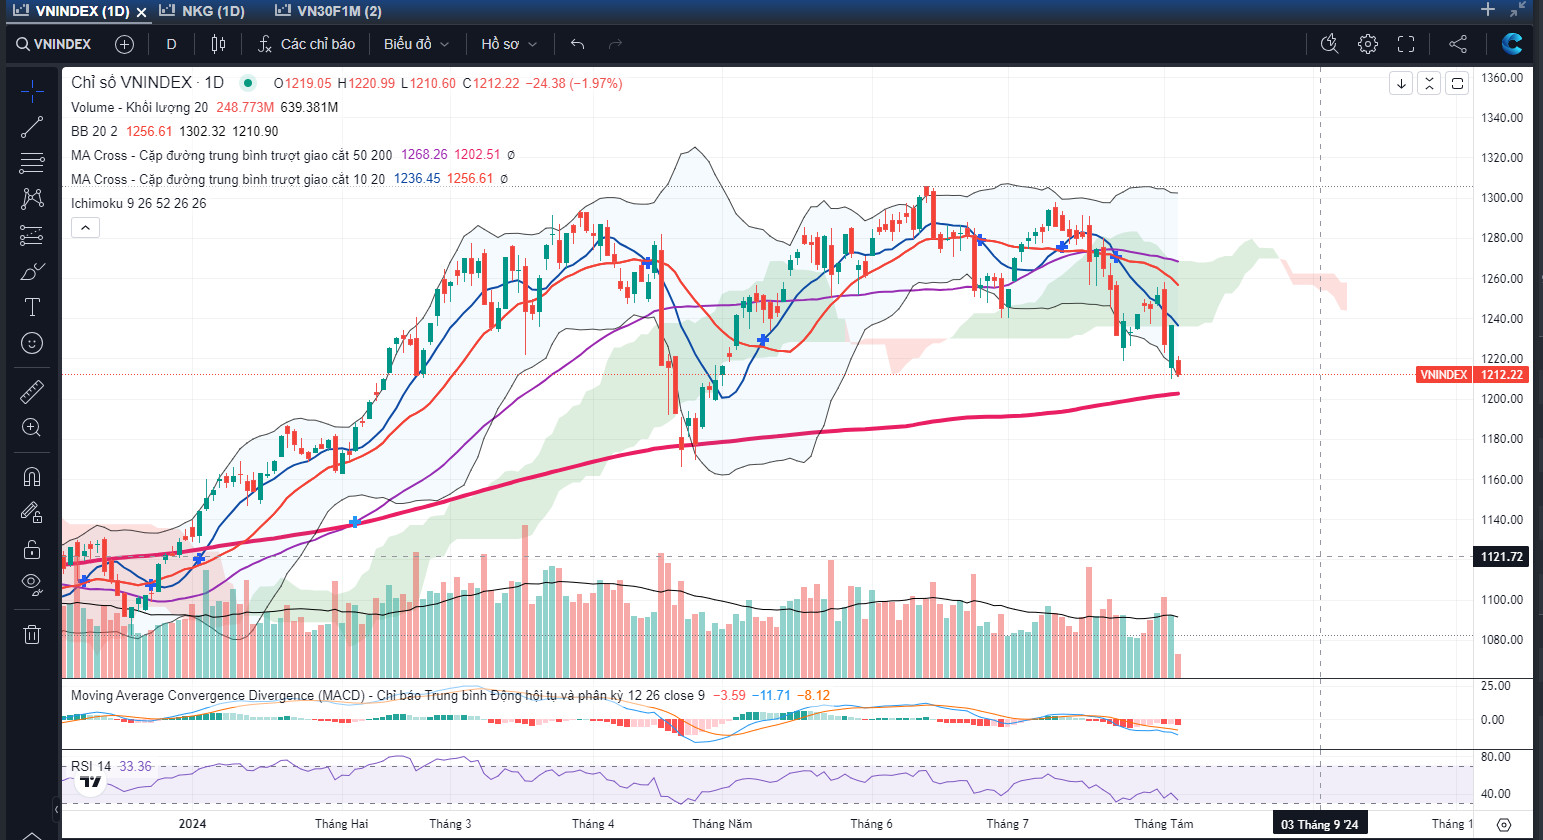The width and height of the screenshot is (1543, 840).
Task: Expand the Biểu đồ dropdown
Action: [x=416, y=44]
